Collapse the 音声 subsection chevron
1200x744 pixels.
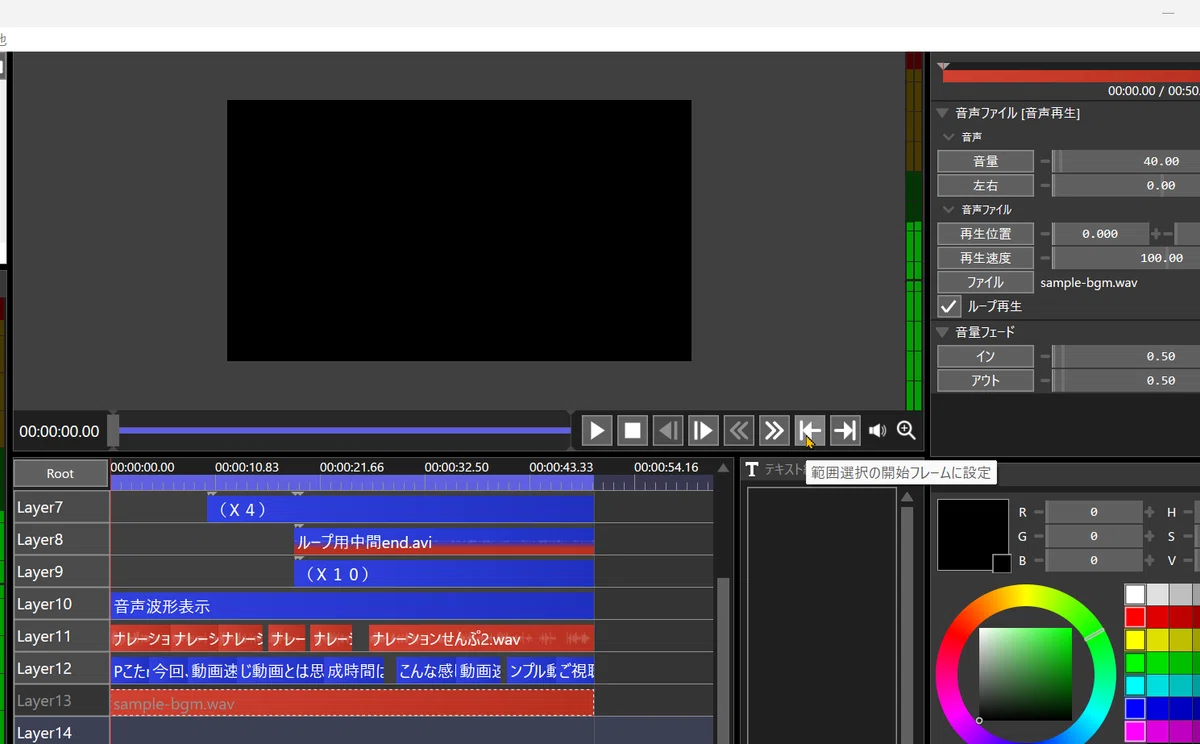point(950,137)
